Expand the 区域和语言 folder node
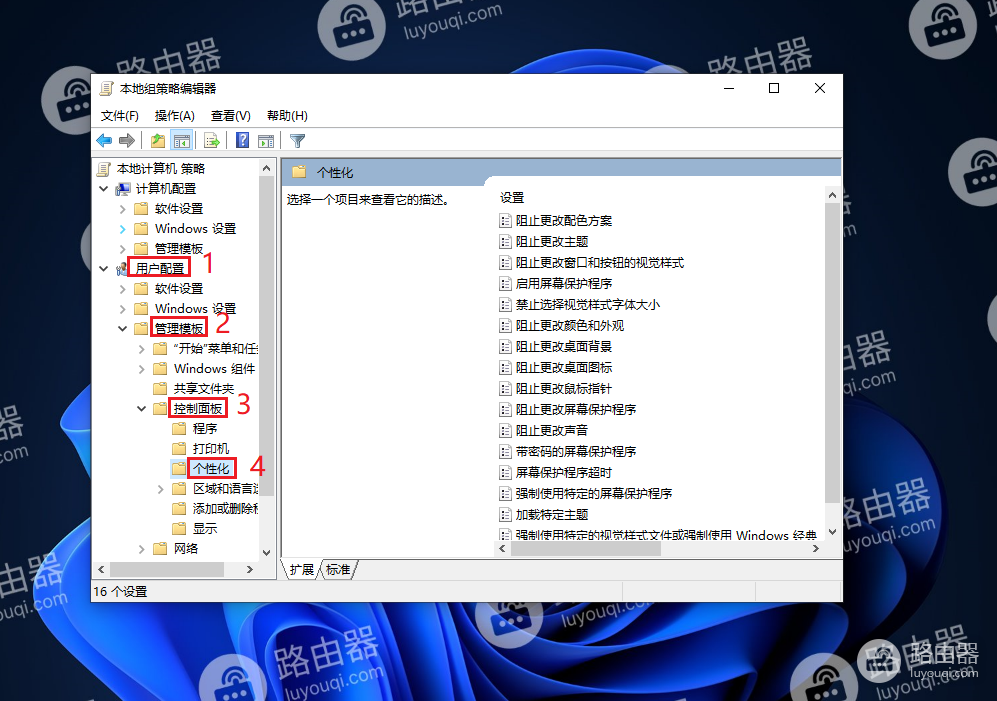 point(161,489)
